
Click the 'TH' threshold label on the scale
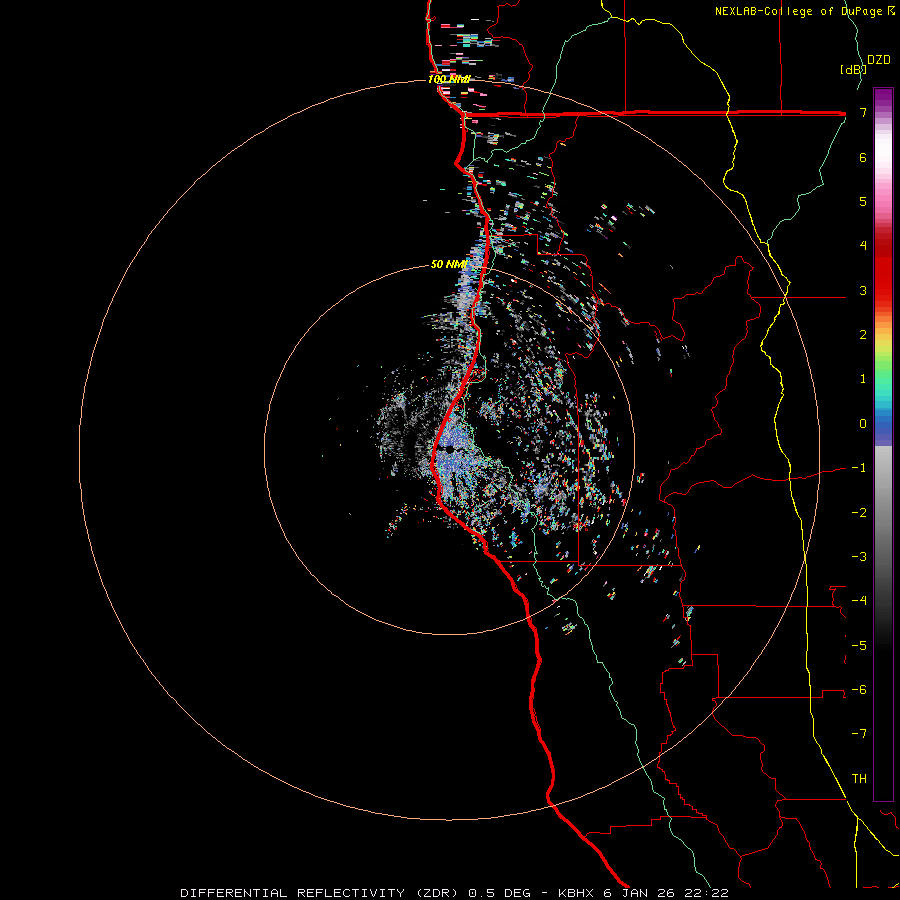(859, 779)
